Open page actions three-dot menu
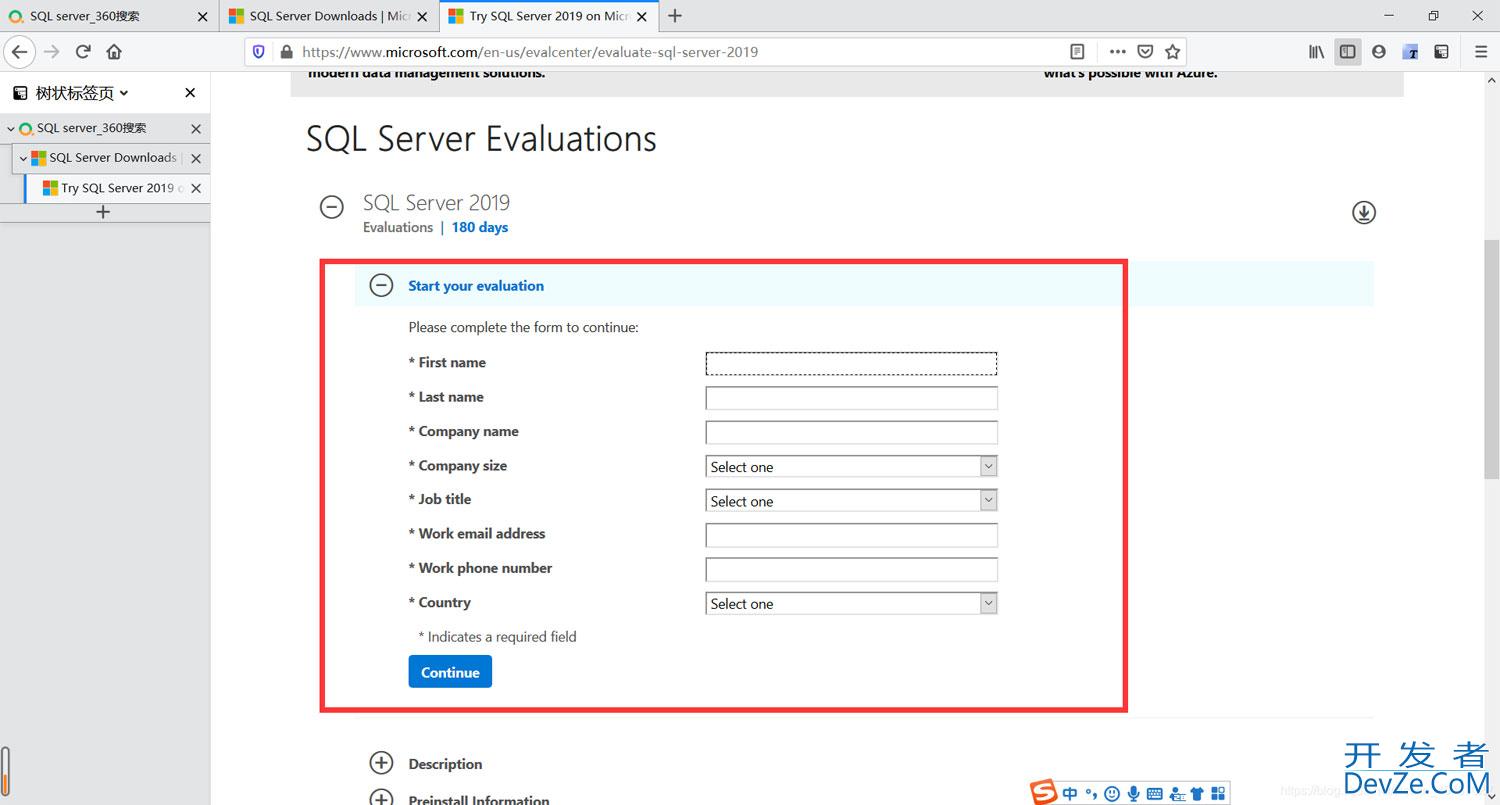The height and width of the screenshot is (805, 1500). point(1117,51)
